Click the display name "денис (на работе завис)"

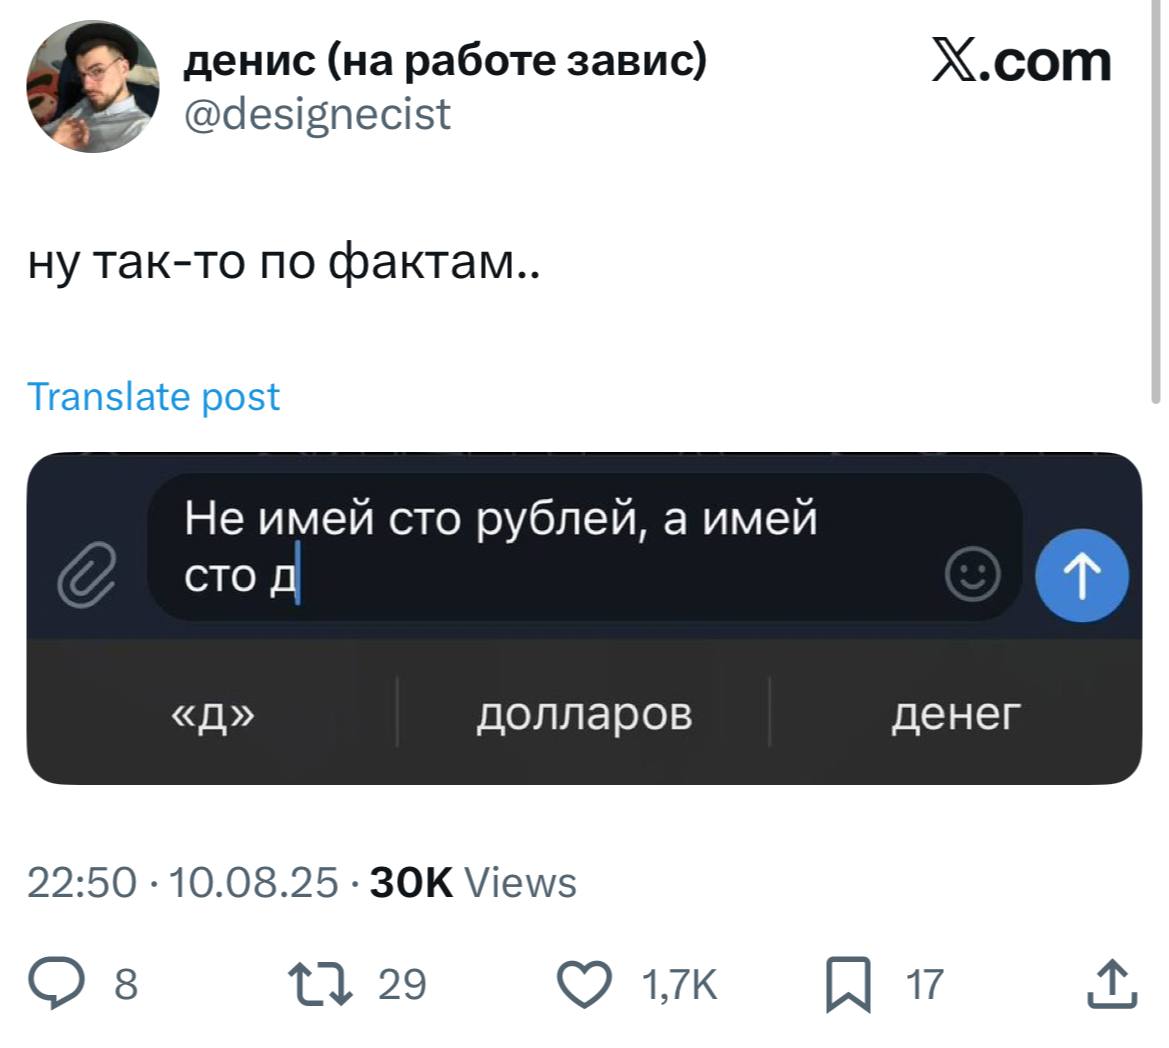[445, 62]
